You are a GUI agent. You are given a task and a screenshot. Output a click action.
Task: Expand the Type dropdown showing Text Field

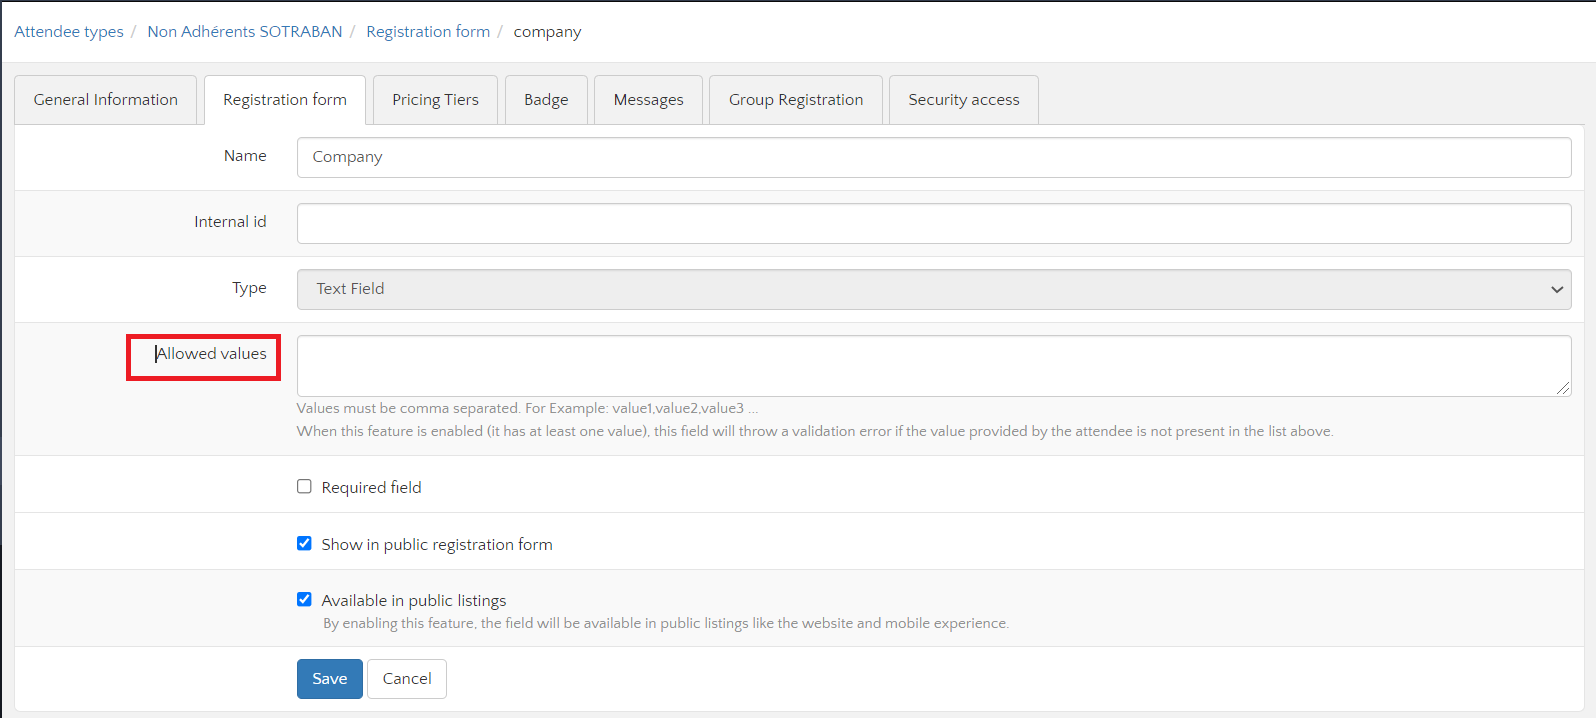(933, 289)
